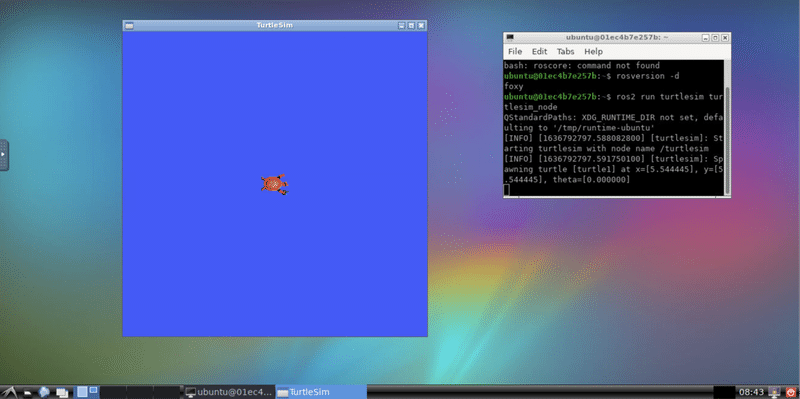Expand the left edge side panel handle
This screenshot has width=800, height=399.
pos(4,155)
